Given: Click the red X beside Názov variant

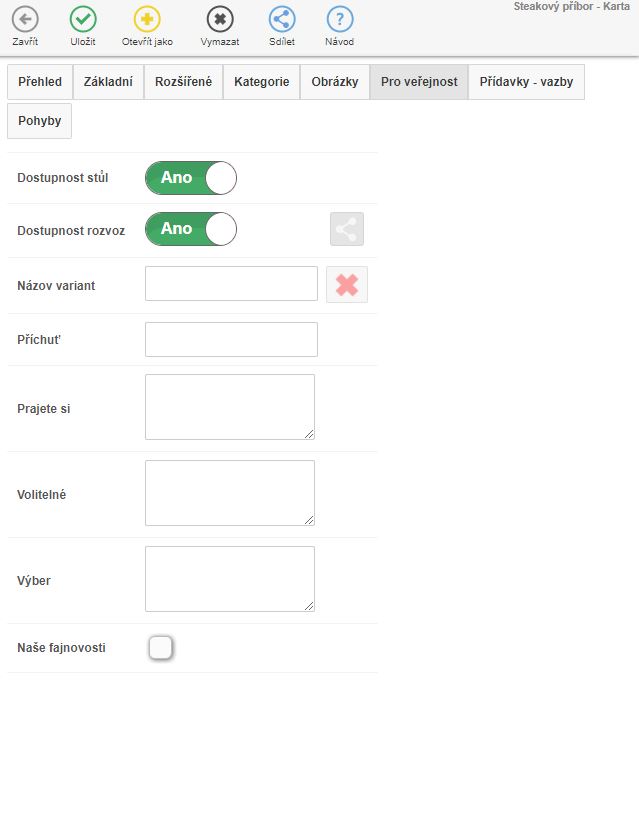Looking at the screenshot, I should point(347,285).
